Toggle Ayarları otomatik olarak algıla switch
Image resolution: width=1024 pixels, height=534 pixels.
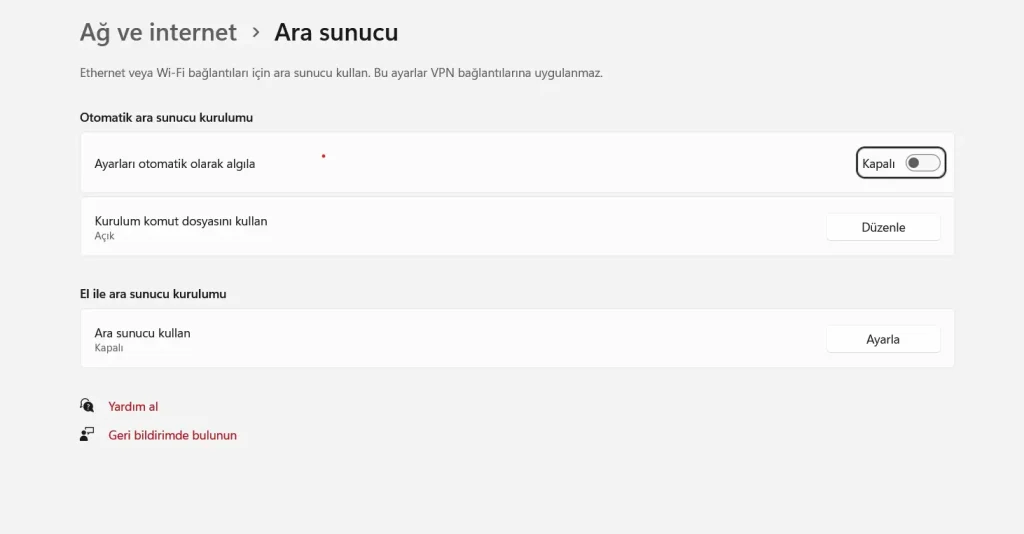(x=922, y=163)
